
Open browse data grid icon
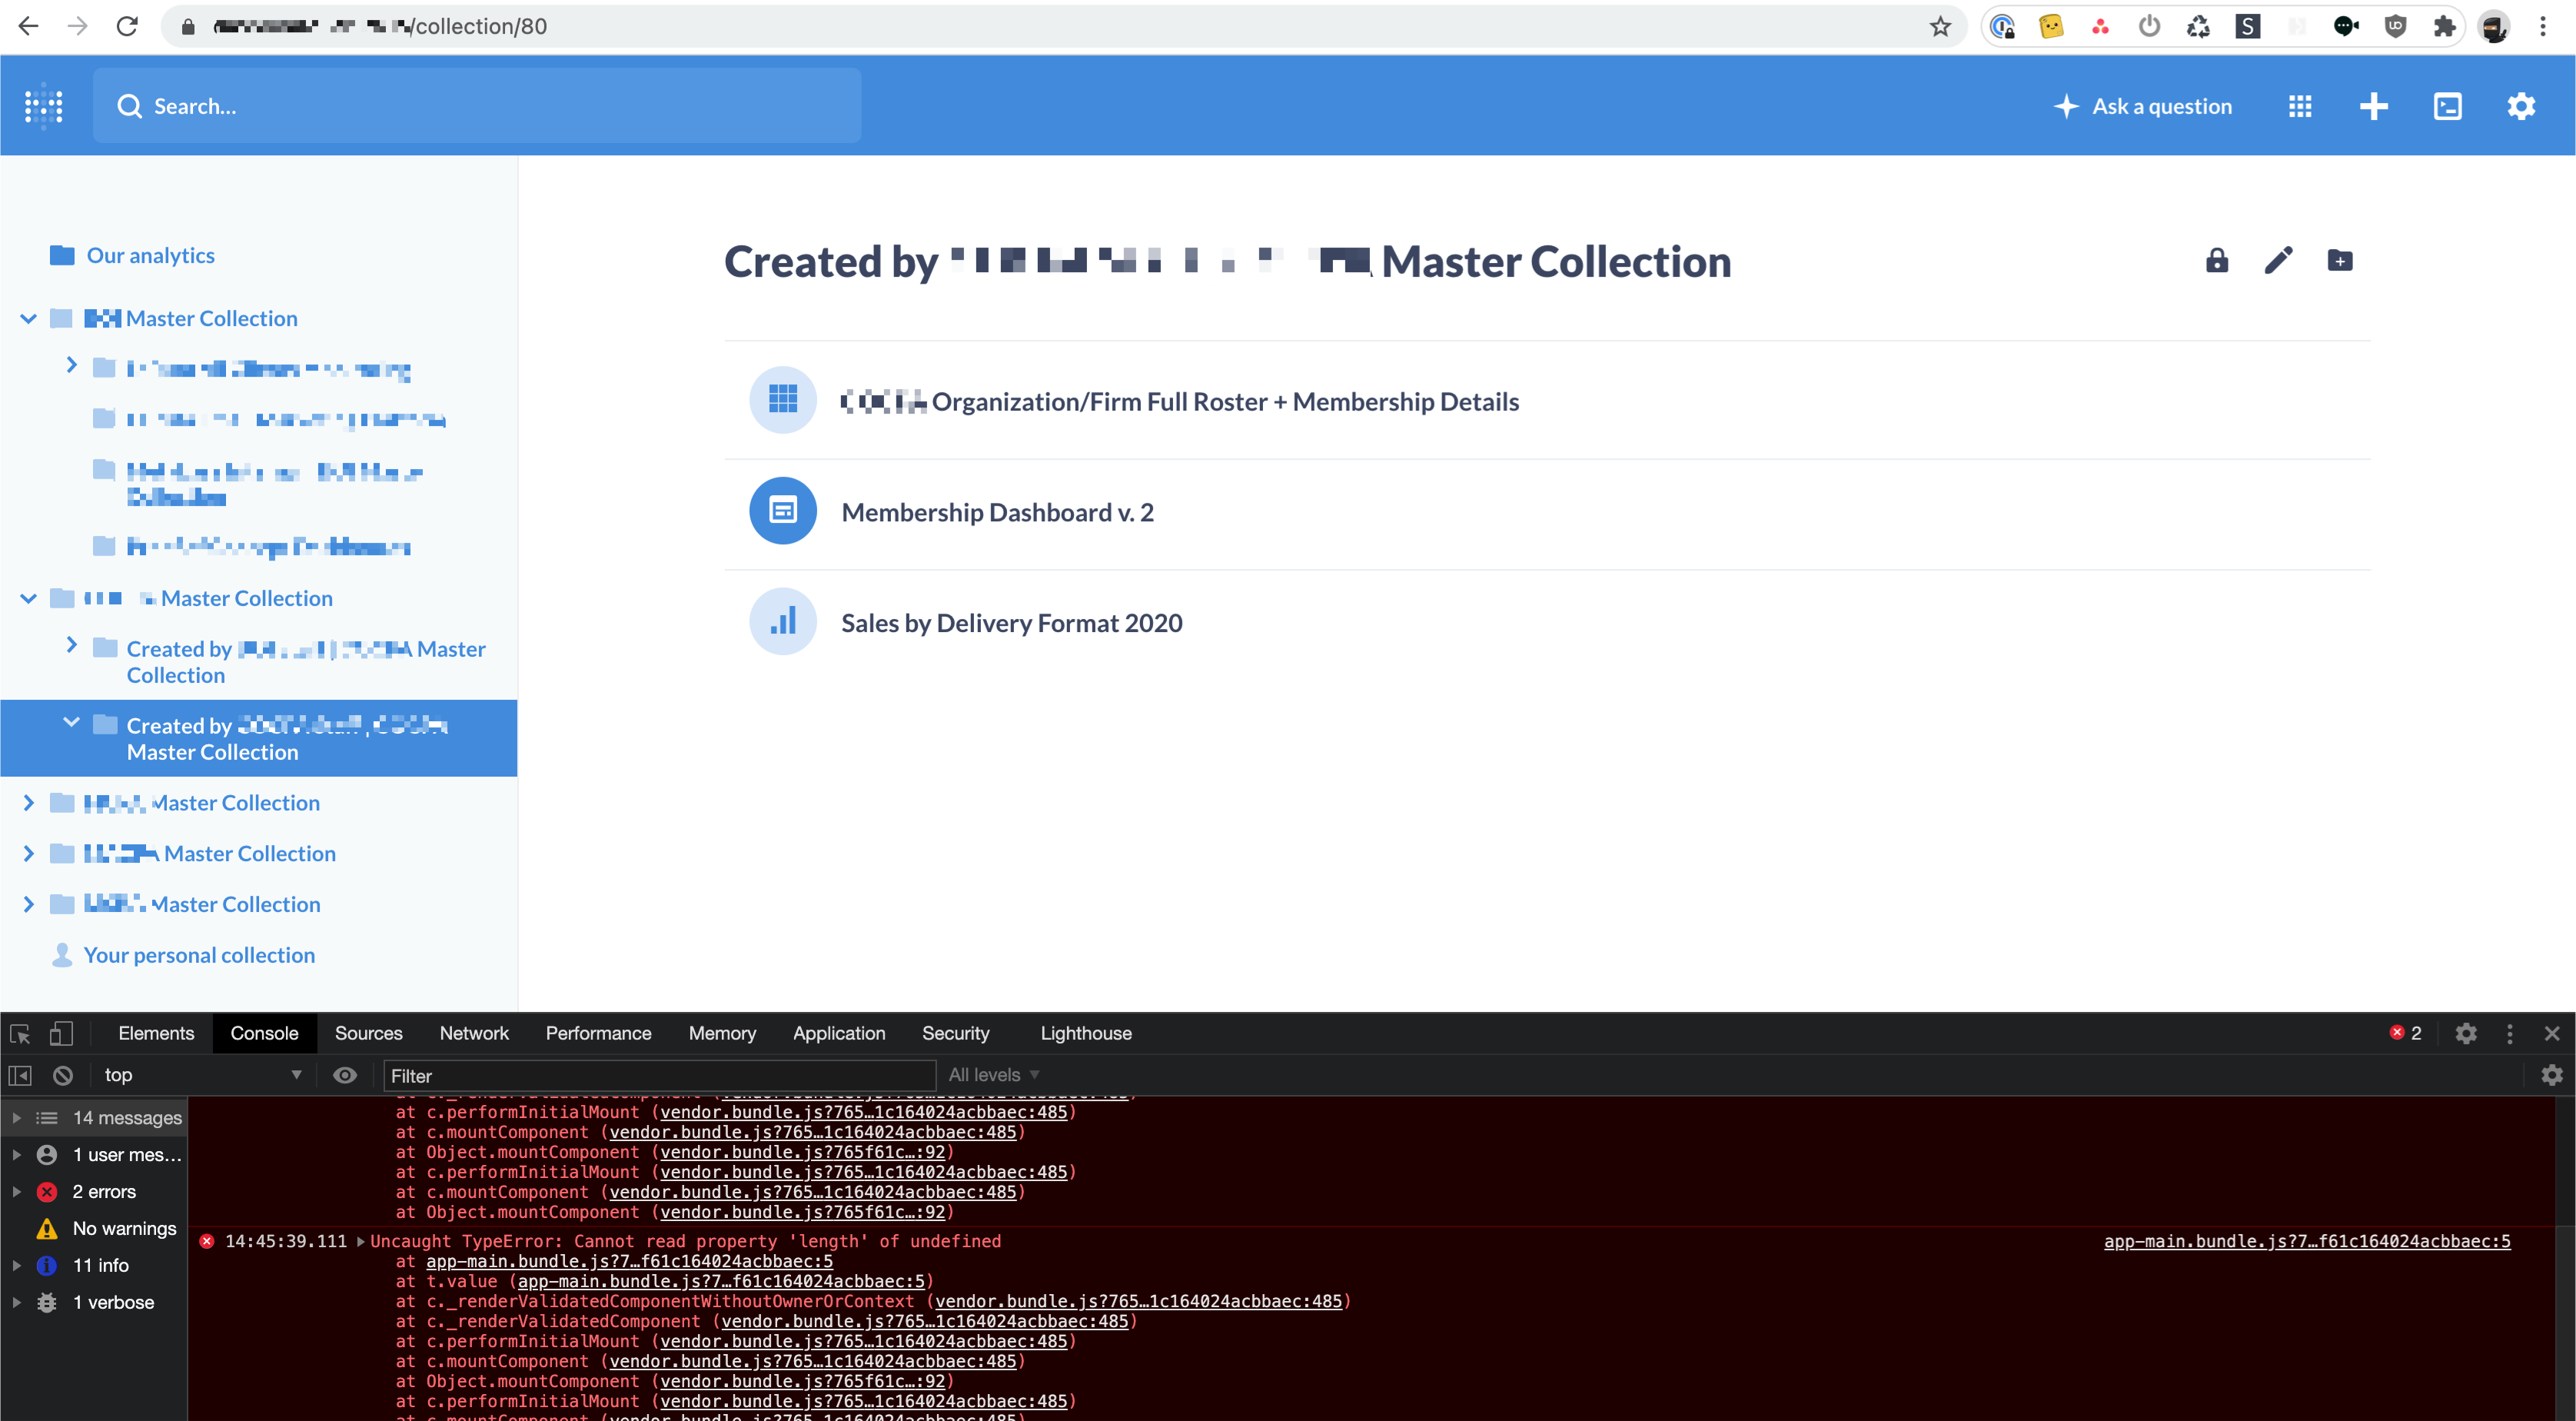[2300, 106]
